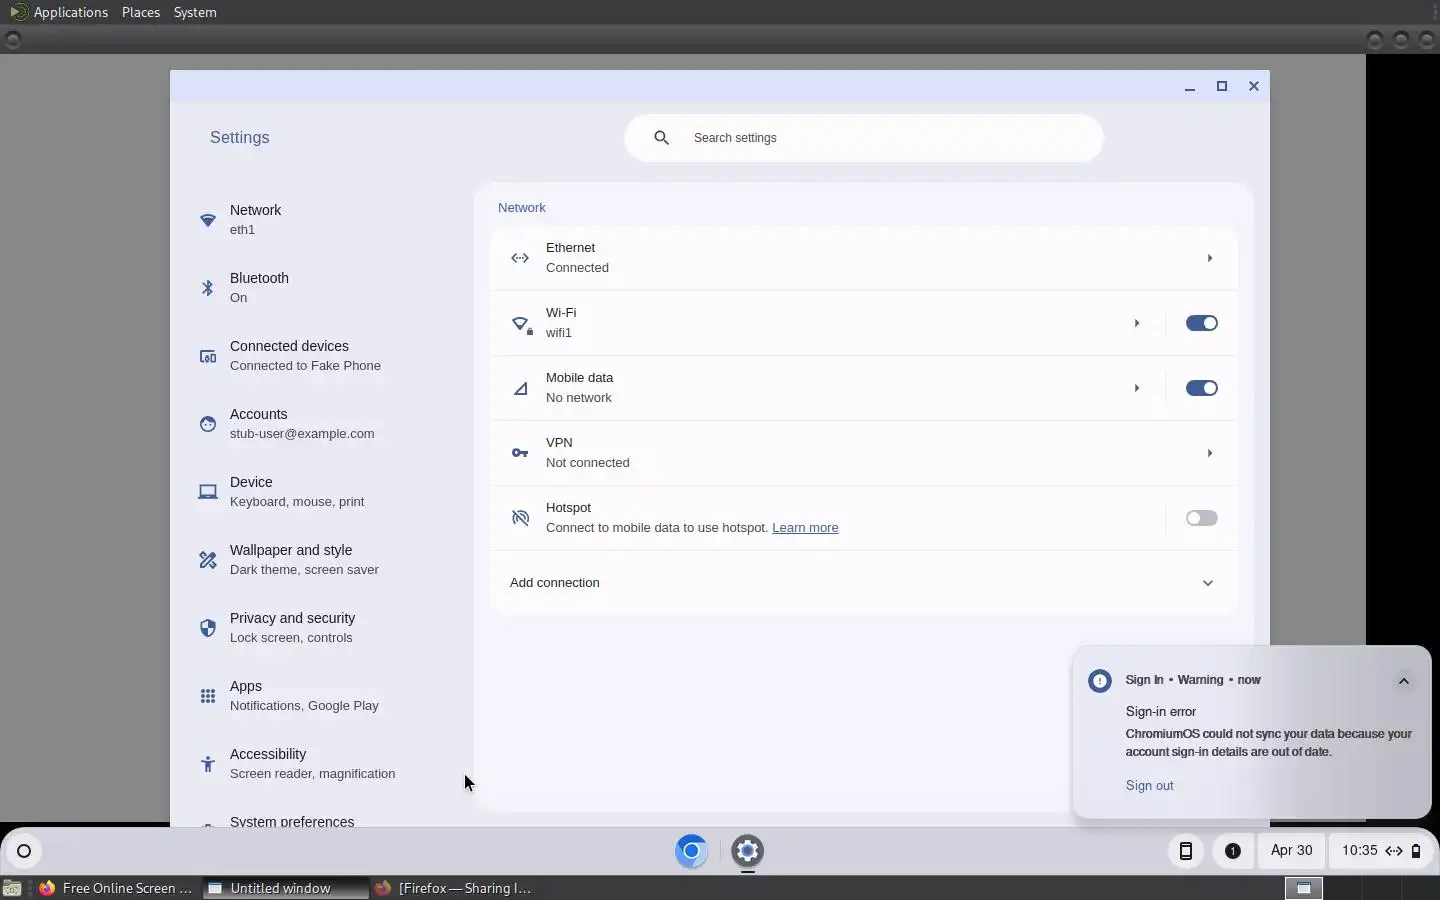Open VPN subpage arrow

(x=1209, y=453)
